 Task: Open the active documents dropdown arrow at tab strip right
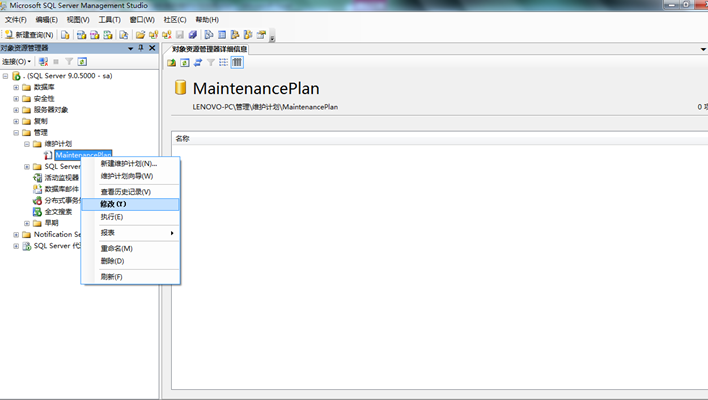tap(703, 49)
